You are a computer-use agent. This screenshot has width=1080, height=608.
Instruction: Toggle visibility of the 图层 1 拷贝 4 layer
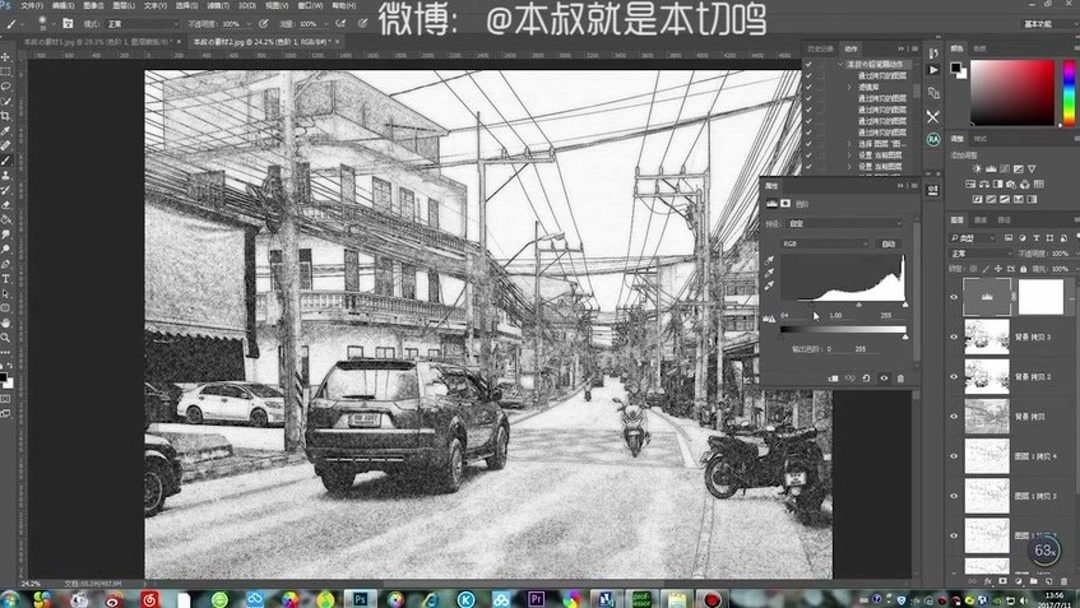pyautogui.click(x=953, y=457)
